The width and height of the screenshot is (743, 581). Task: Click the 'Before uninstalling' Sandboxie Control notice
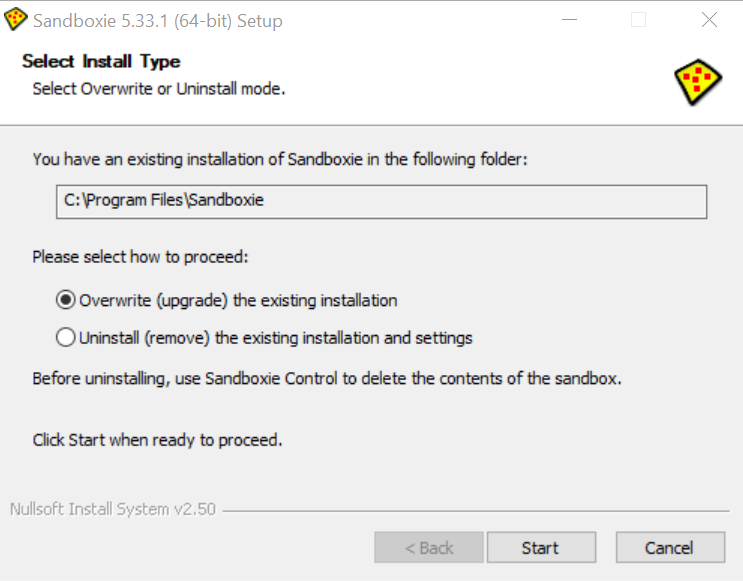point(327,379)
